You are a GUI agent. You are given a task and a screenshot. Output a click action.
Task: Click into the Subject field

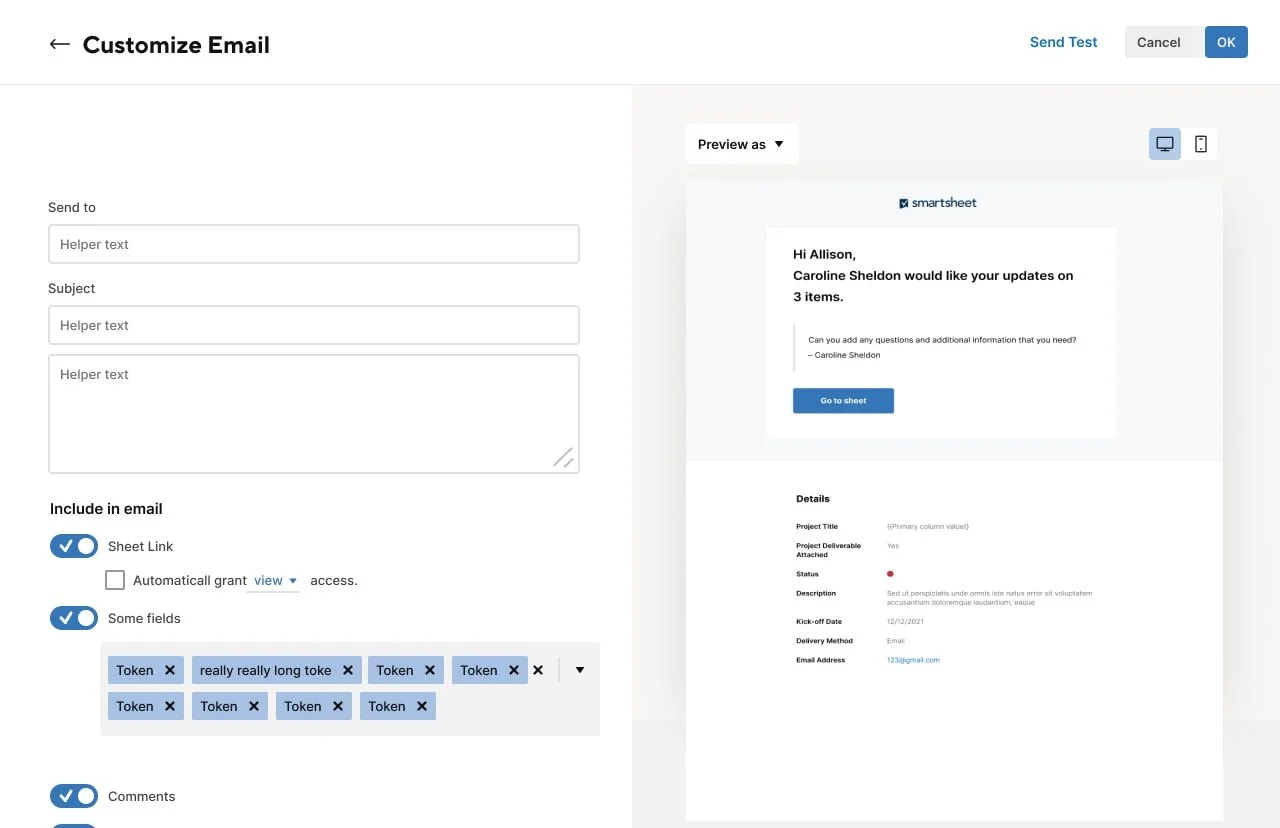[314, 325]
